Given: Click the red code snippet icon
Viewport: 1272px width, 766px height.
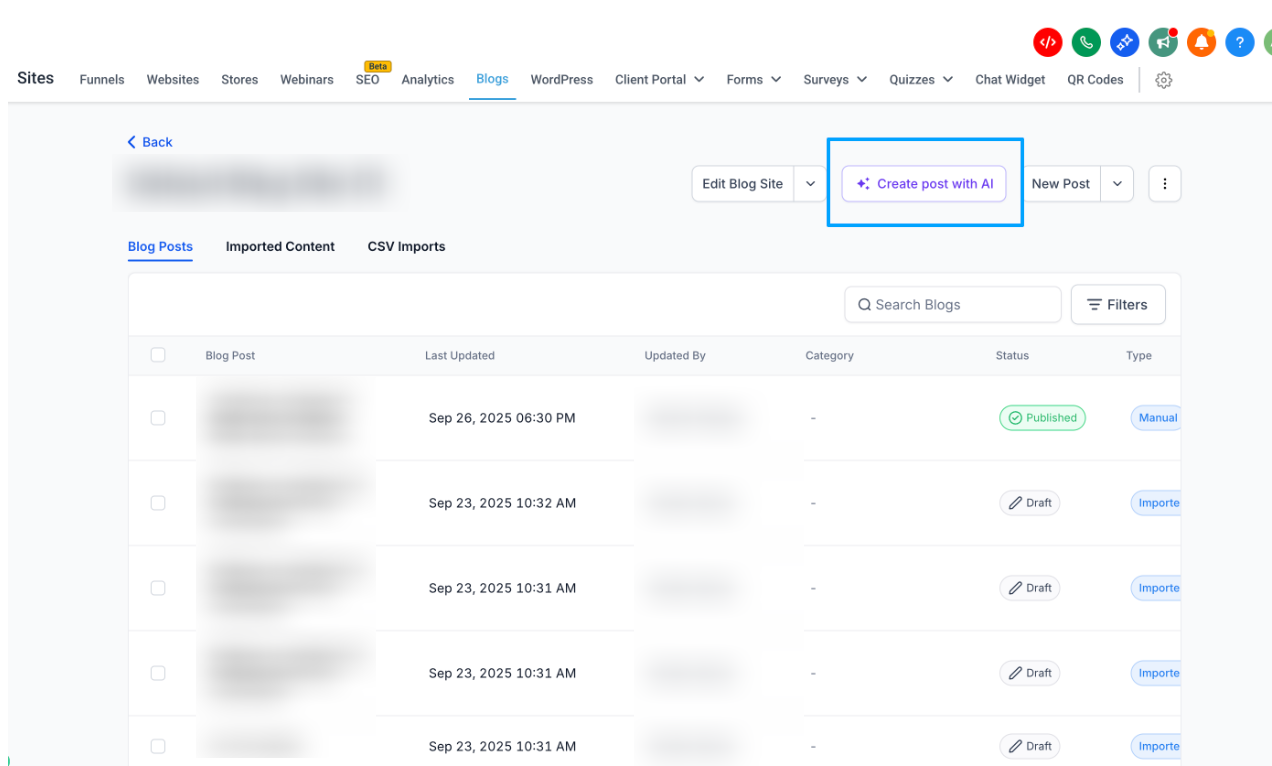Looking at the screenshot, I should (1047, 42).
